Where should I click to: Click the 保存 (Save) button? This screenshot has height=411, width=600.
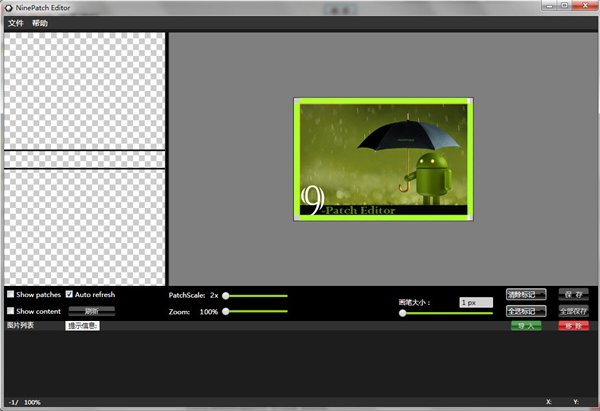coord(573,294)
